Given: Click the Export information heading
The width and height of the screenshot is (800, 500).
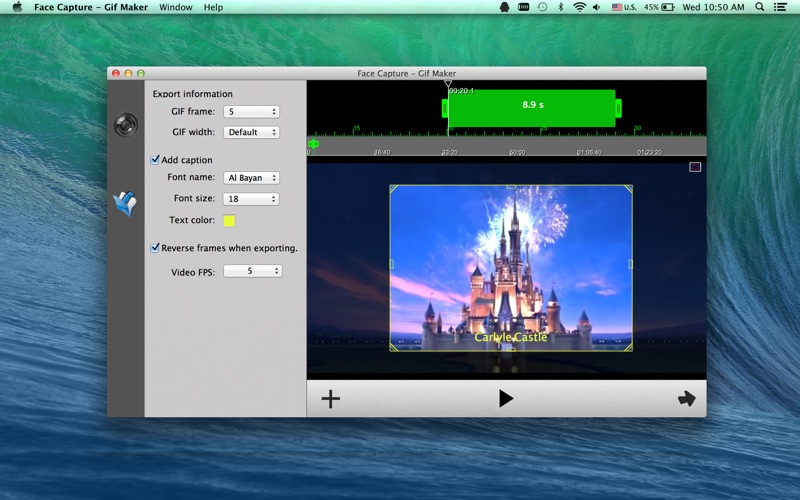Looking at the screenshot, I should click(x=192, y=94).
